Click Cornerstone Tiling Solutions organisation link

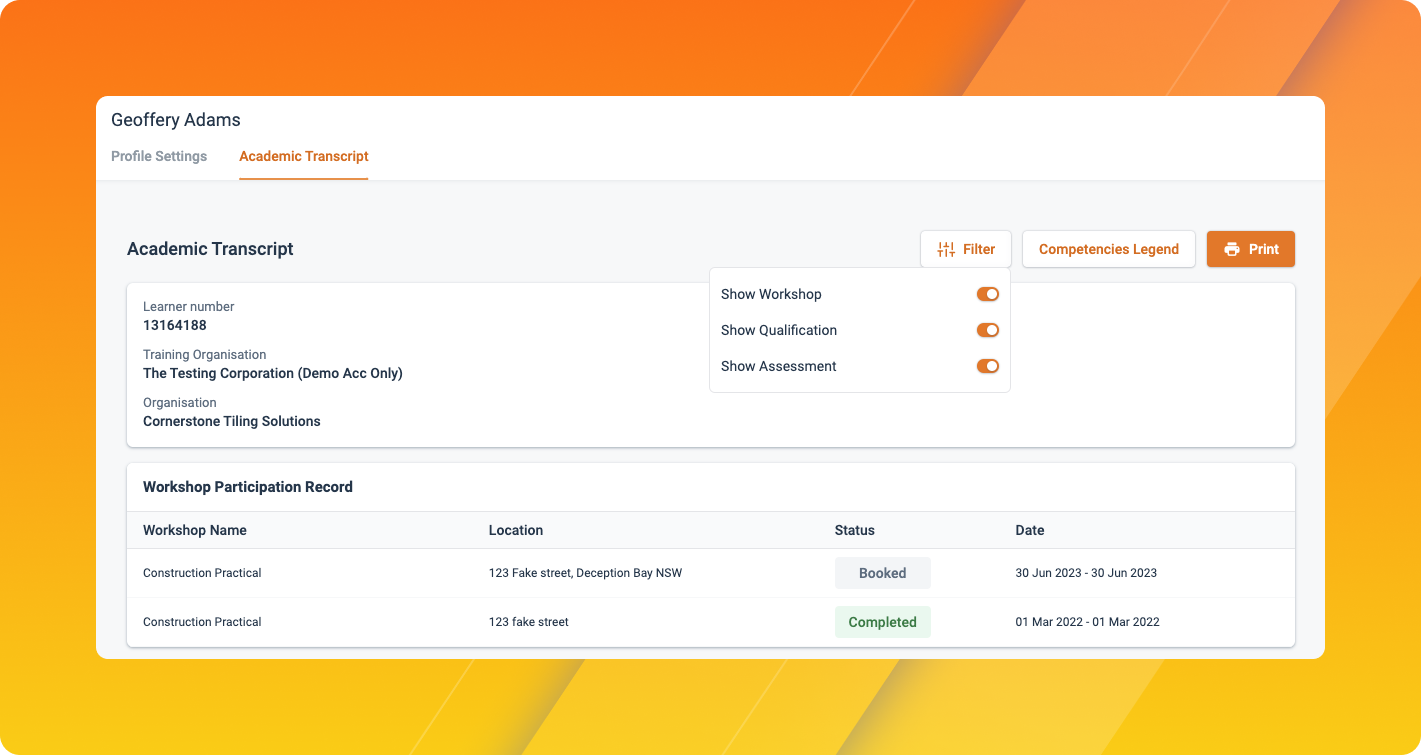pos(231,421)
